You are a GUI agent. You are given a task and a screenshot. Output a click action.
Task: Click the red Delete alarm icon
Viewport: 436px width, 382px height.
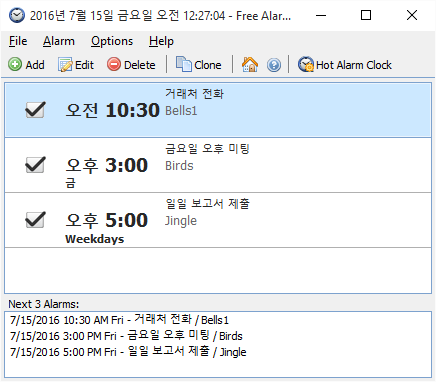click(114, 64)
